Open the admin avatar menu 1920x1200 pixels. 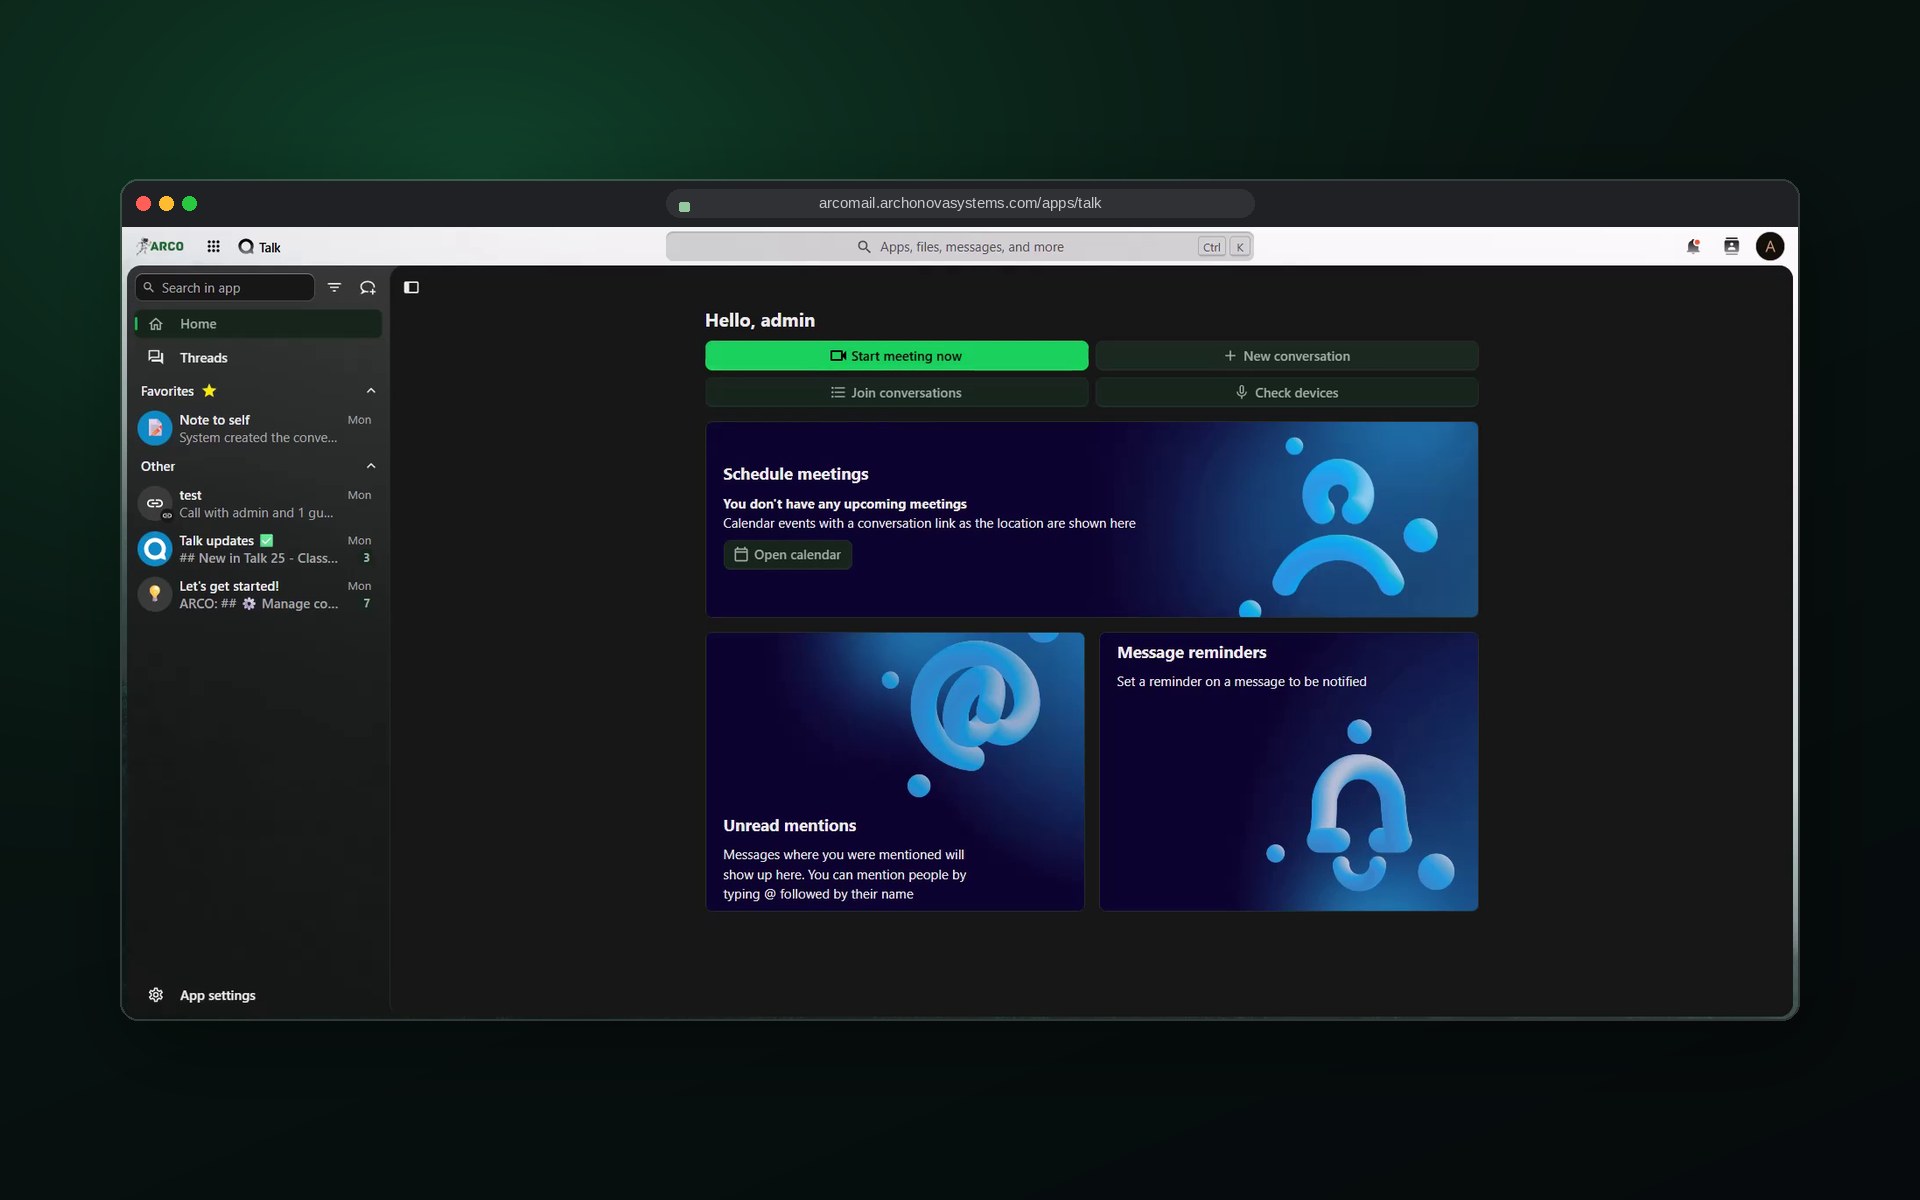point(1770,246)
